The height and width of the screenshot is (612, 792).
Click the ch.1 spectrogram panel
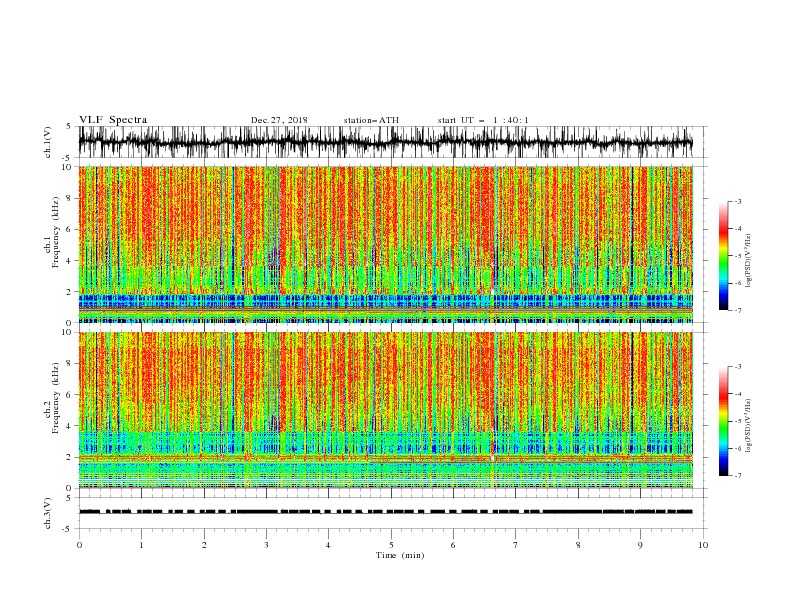385,244
